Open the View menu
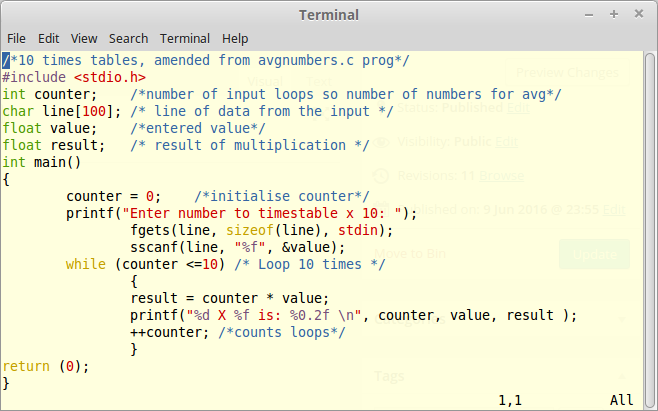The width and height of the screenshot is (658, 411). [x=83, y=38]
